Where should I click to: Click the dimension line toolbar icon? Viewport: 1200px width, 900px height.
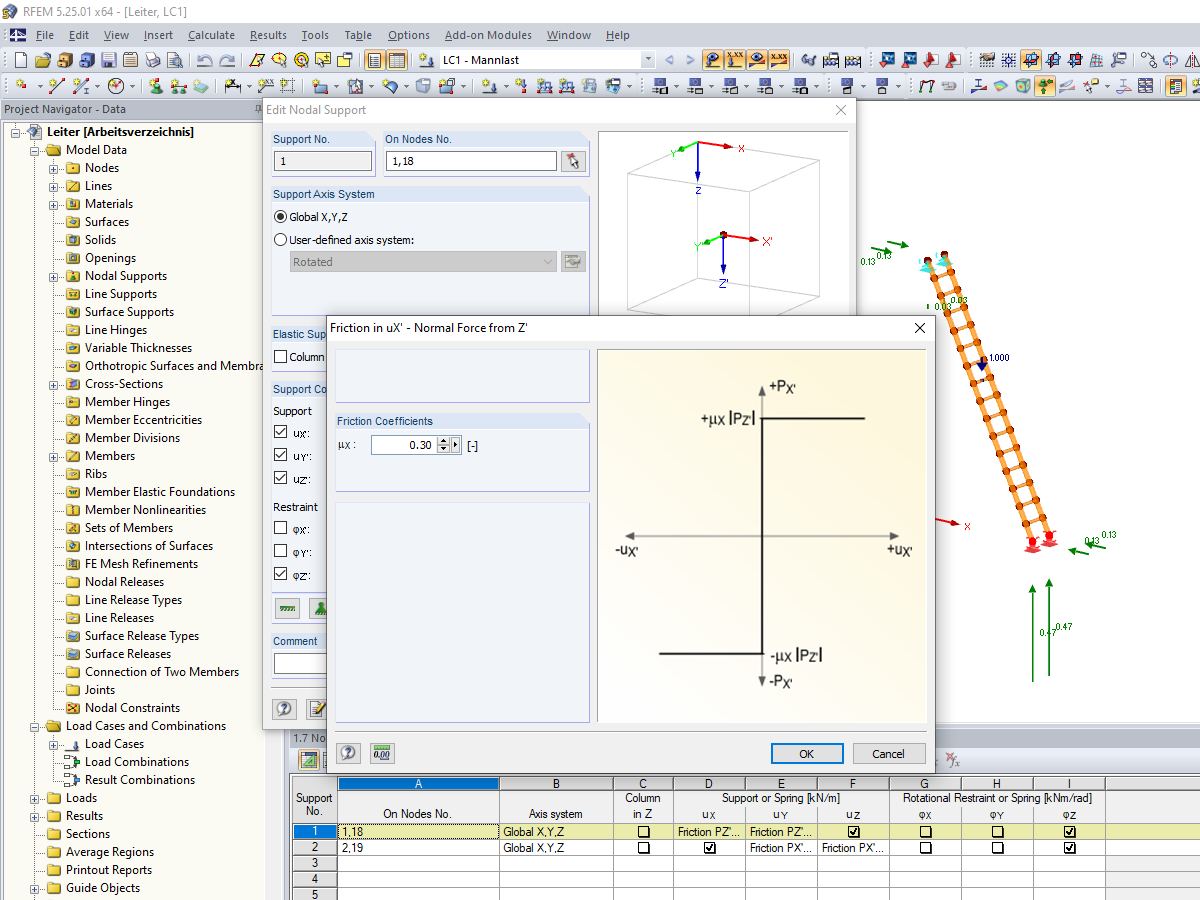(232, 86)
